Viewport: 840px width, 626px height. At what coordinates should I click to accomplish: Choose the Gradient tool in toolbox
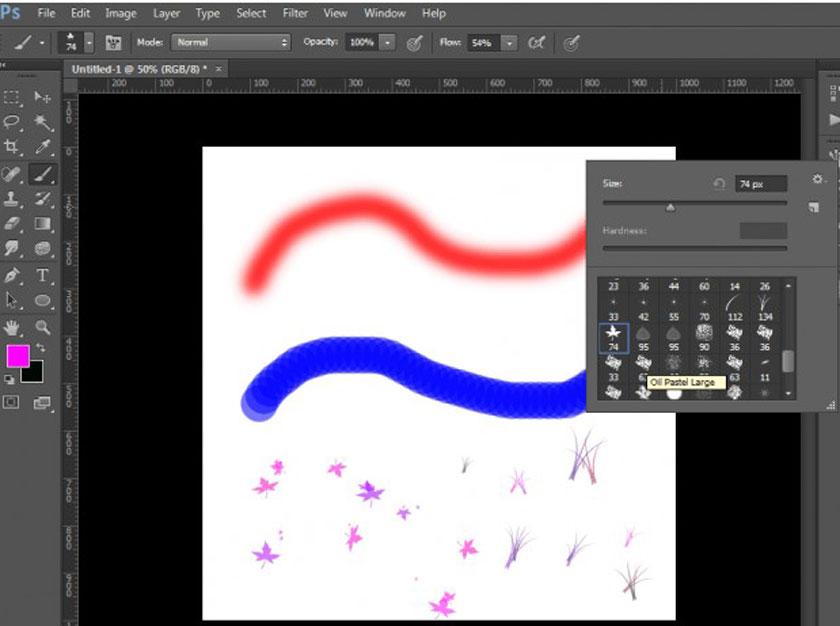(x=43, y=223)
